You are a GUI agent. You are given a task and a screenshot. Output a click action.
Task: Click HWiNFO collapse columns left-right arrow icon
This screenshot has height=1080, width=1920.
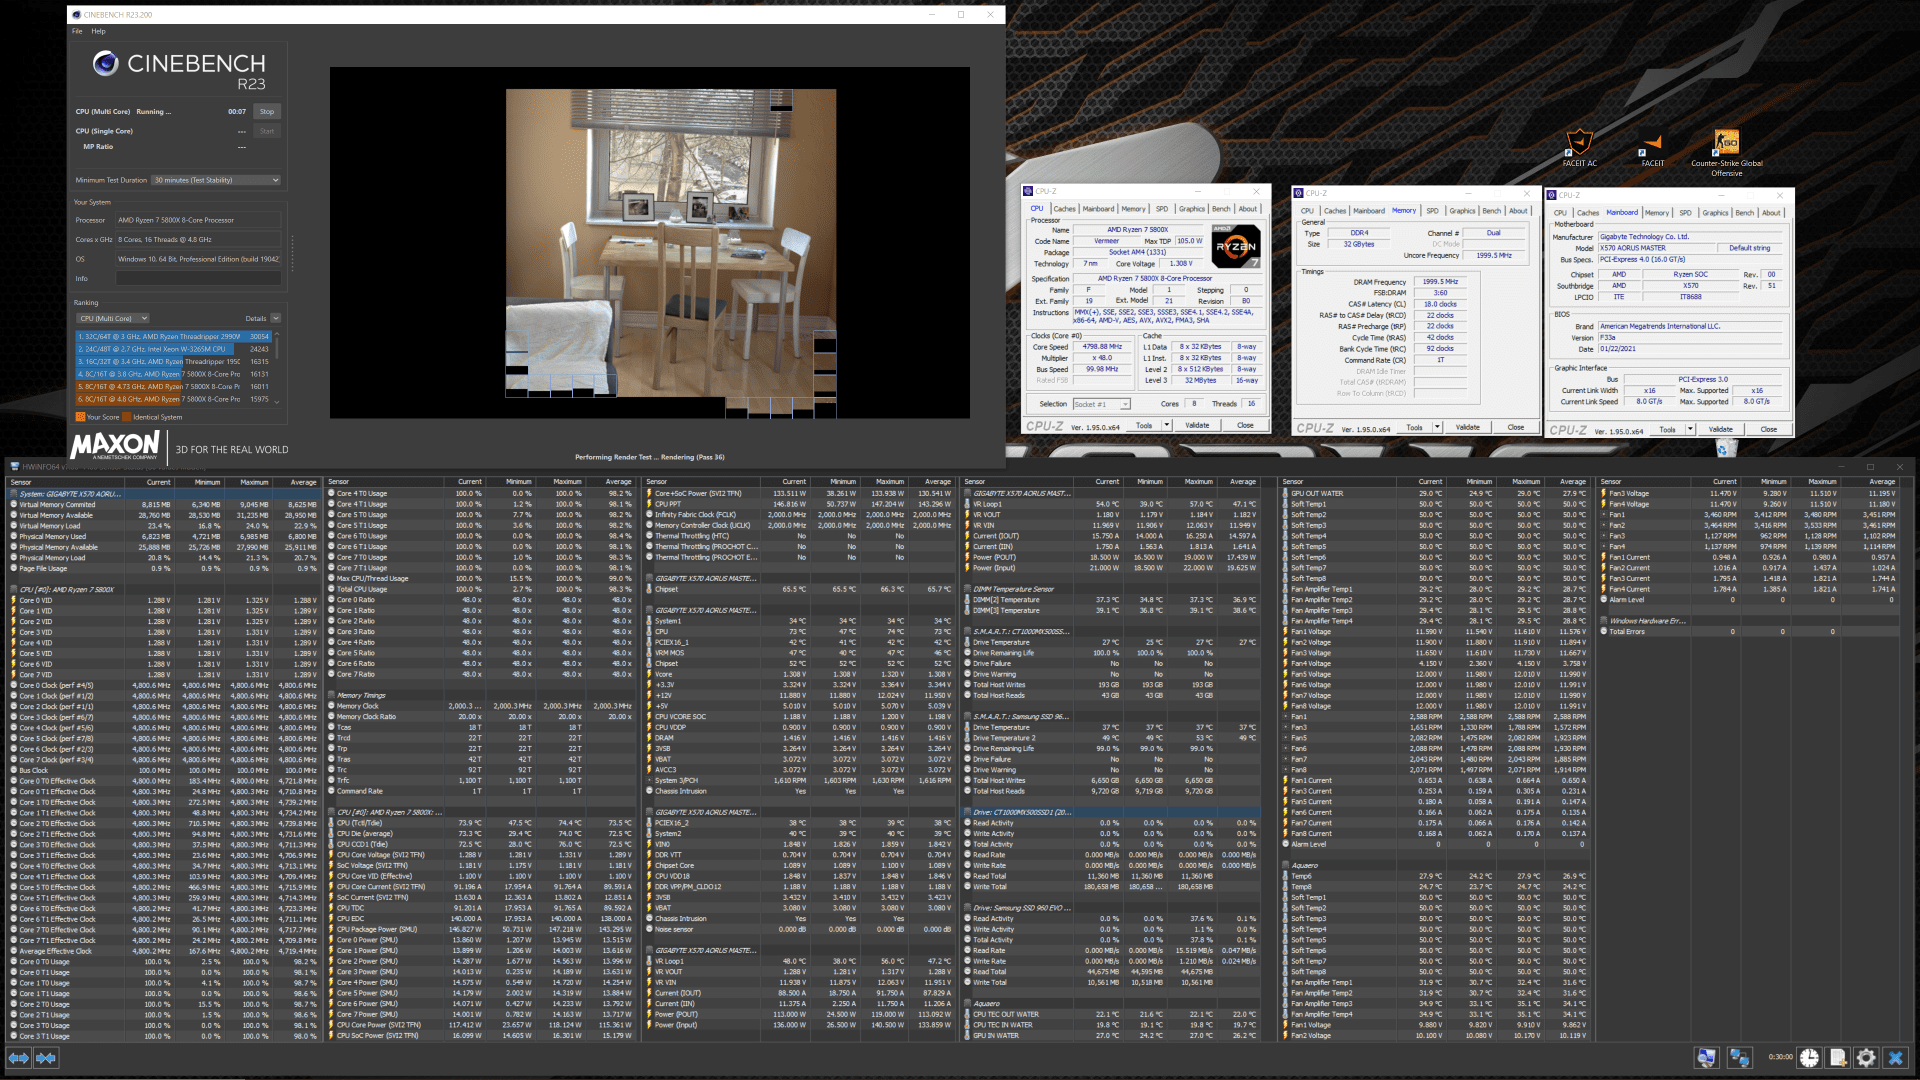click(x=20, y=1057)
